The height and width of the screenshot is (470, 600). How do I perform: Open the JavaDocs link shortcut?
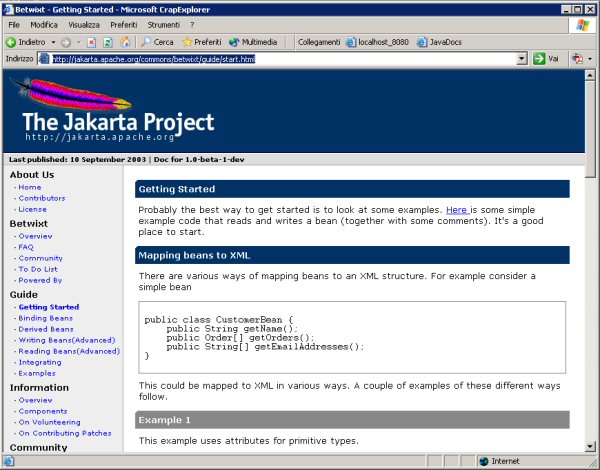click(439, 42)
